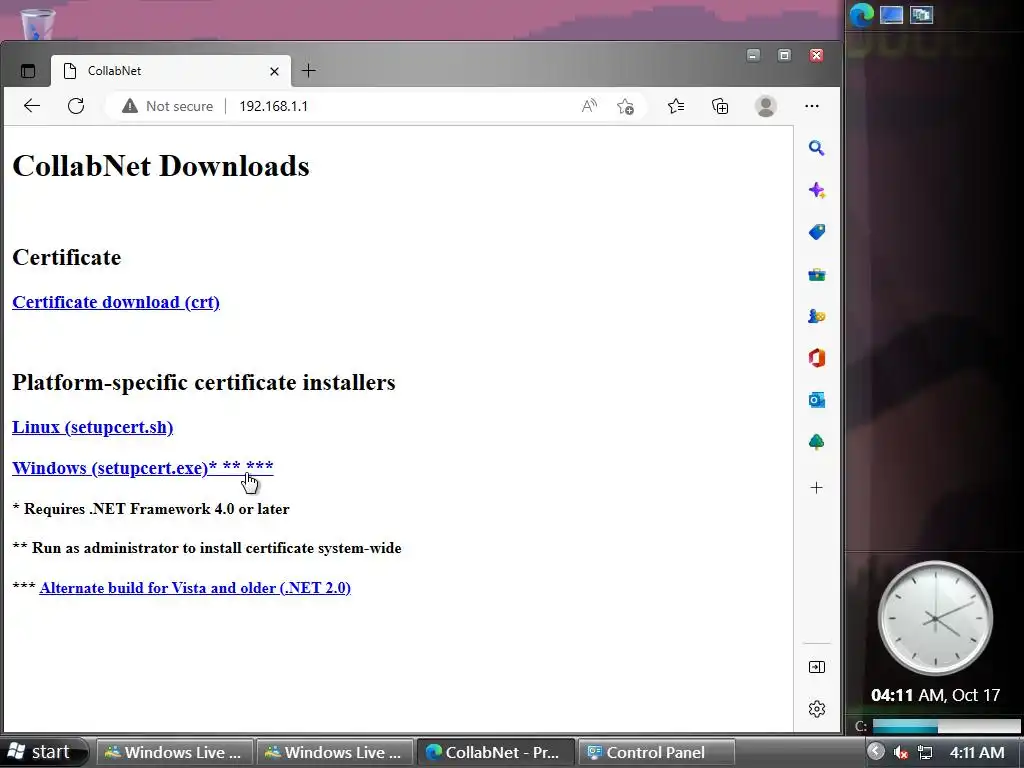Open Recycle Bin on the desktop

[x=37, y=23]
